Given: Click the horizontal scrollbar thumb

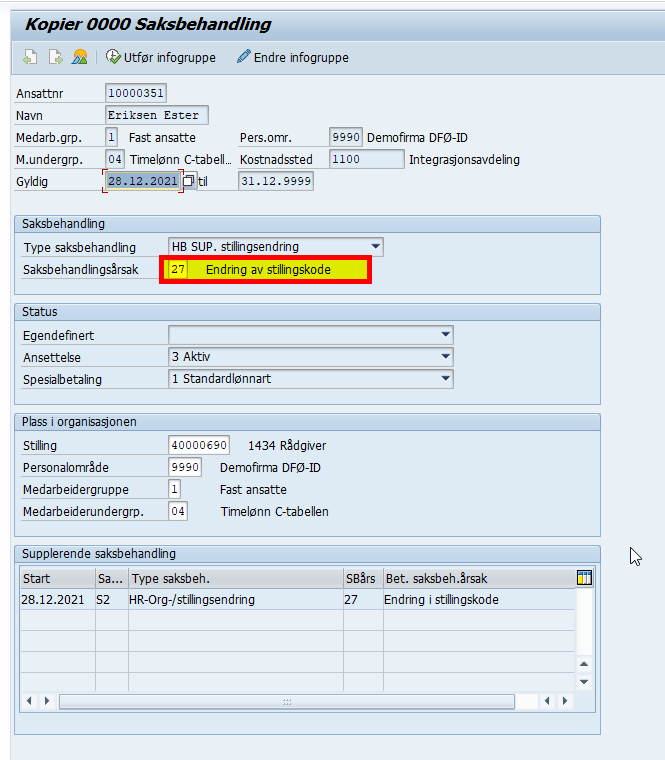Looking at the screenshot, I should pyautogui.click(x=286, y=701).
